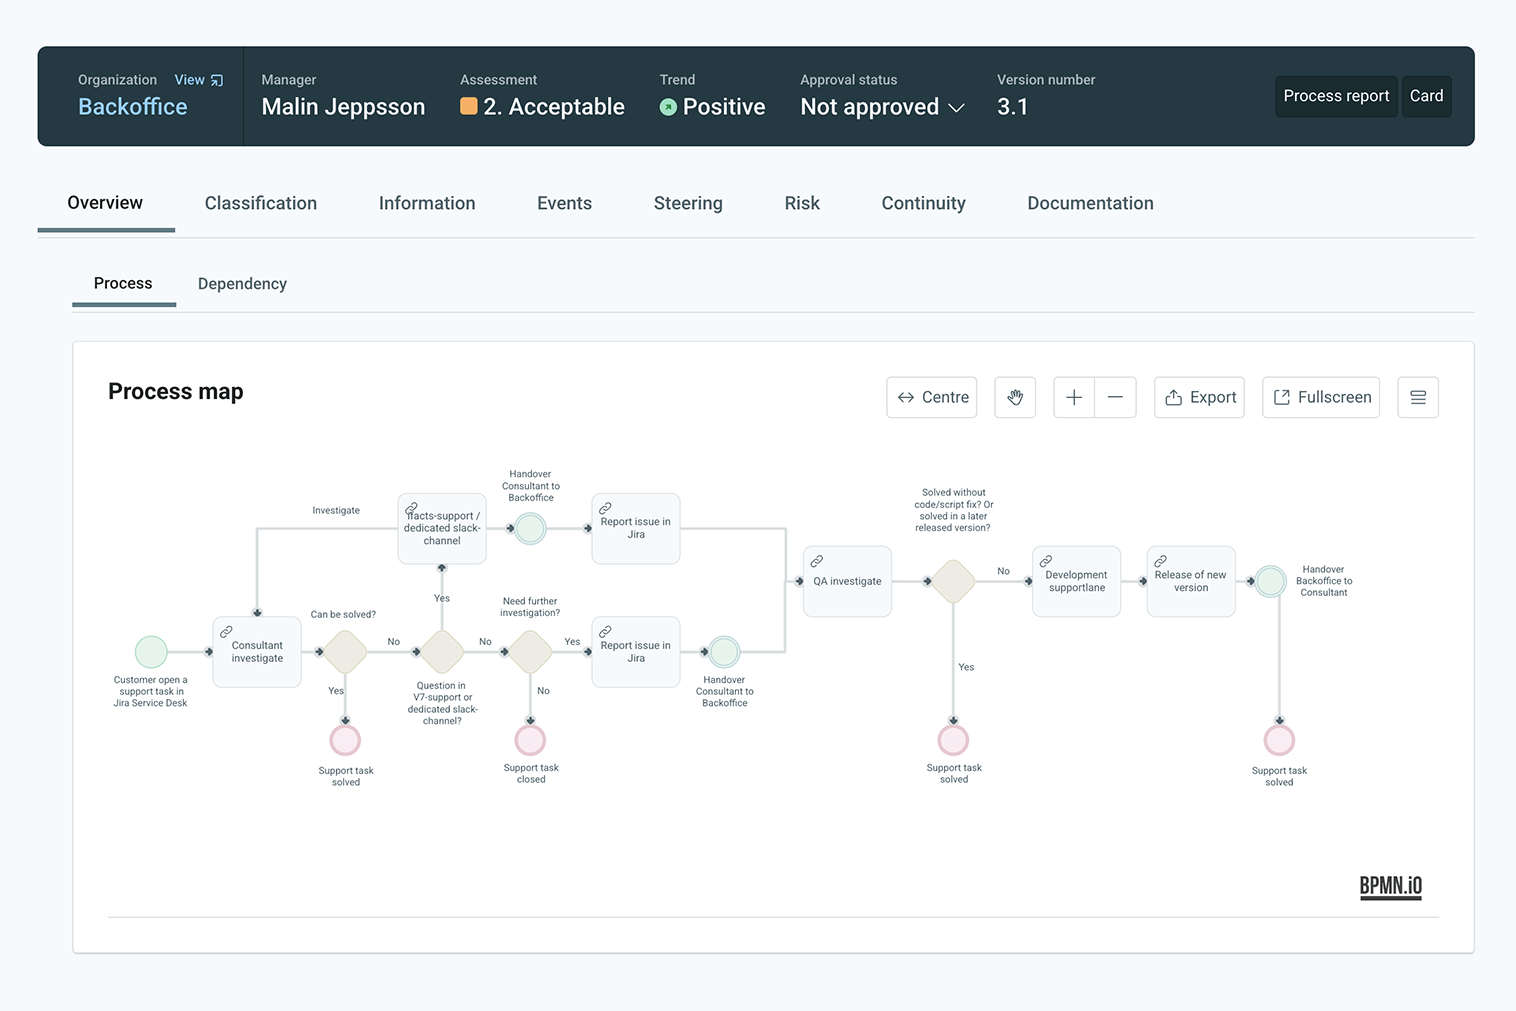
Task: Click link icon on Release of new version
Action: click(1161, 561)
